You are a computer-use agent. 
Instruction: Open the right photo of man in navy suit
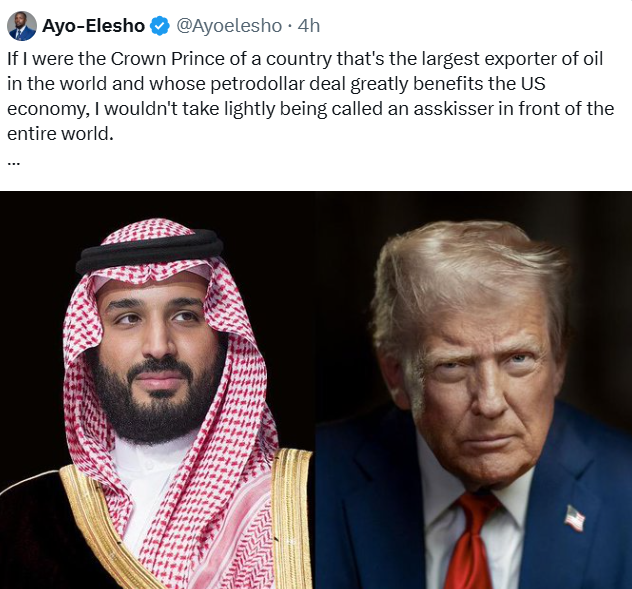(474, 390)
